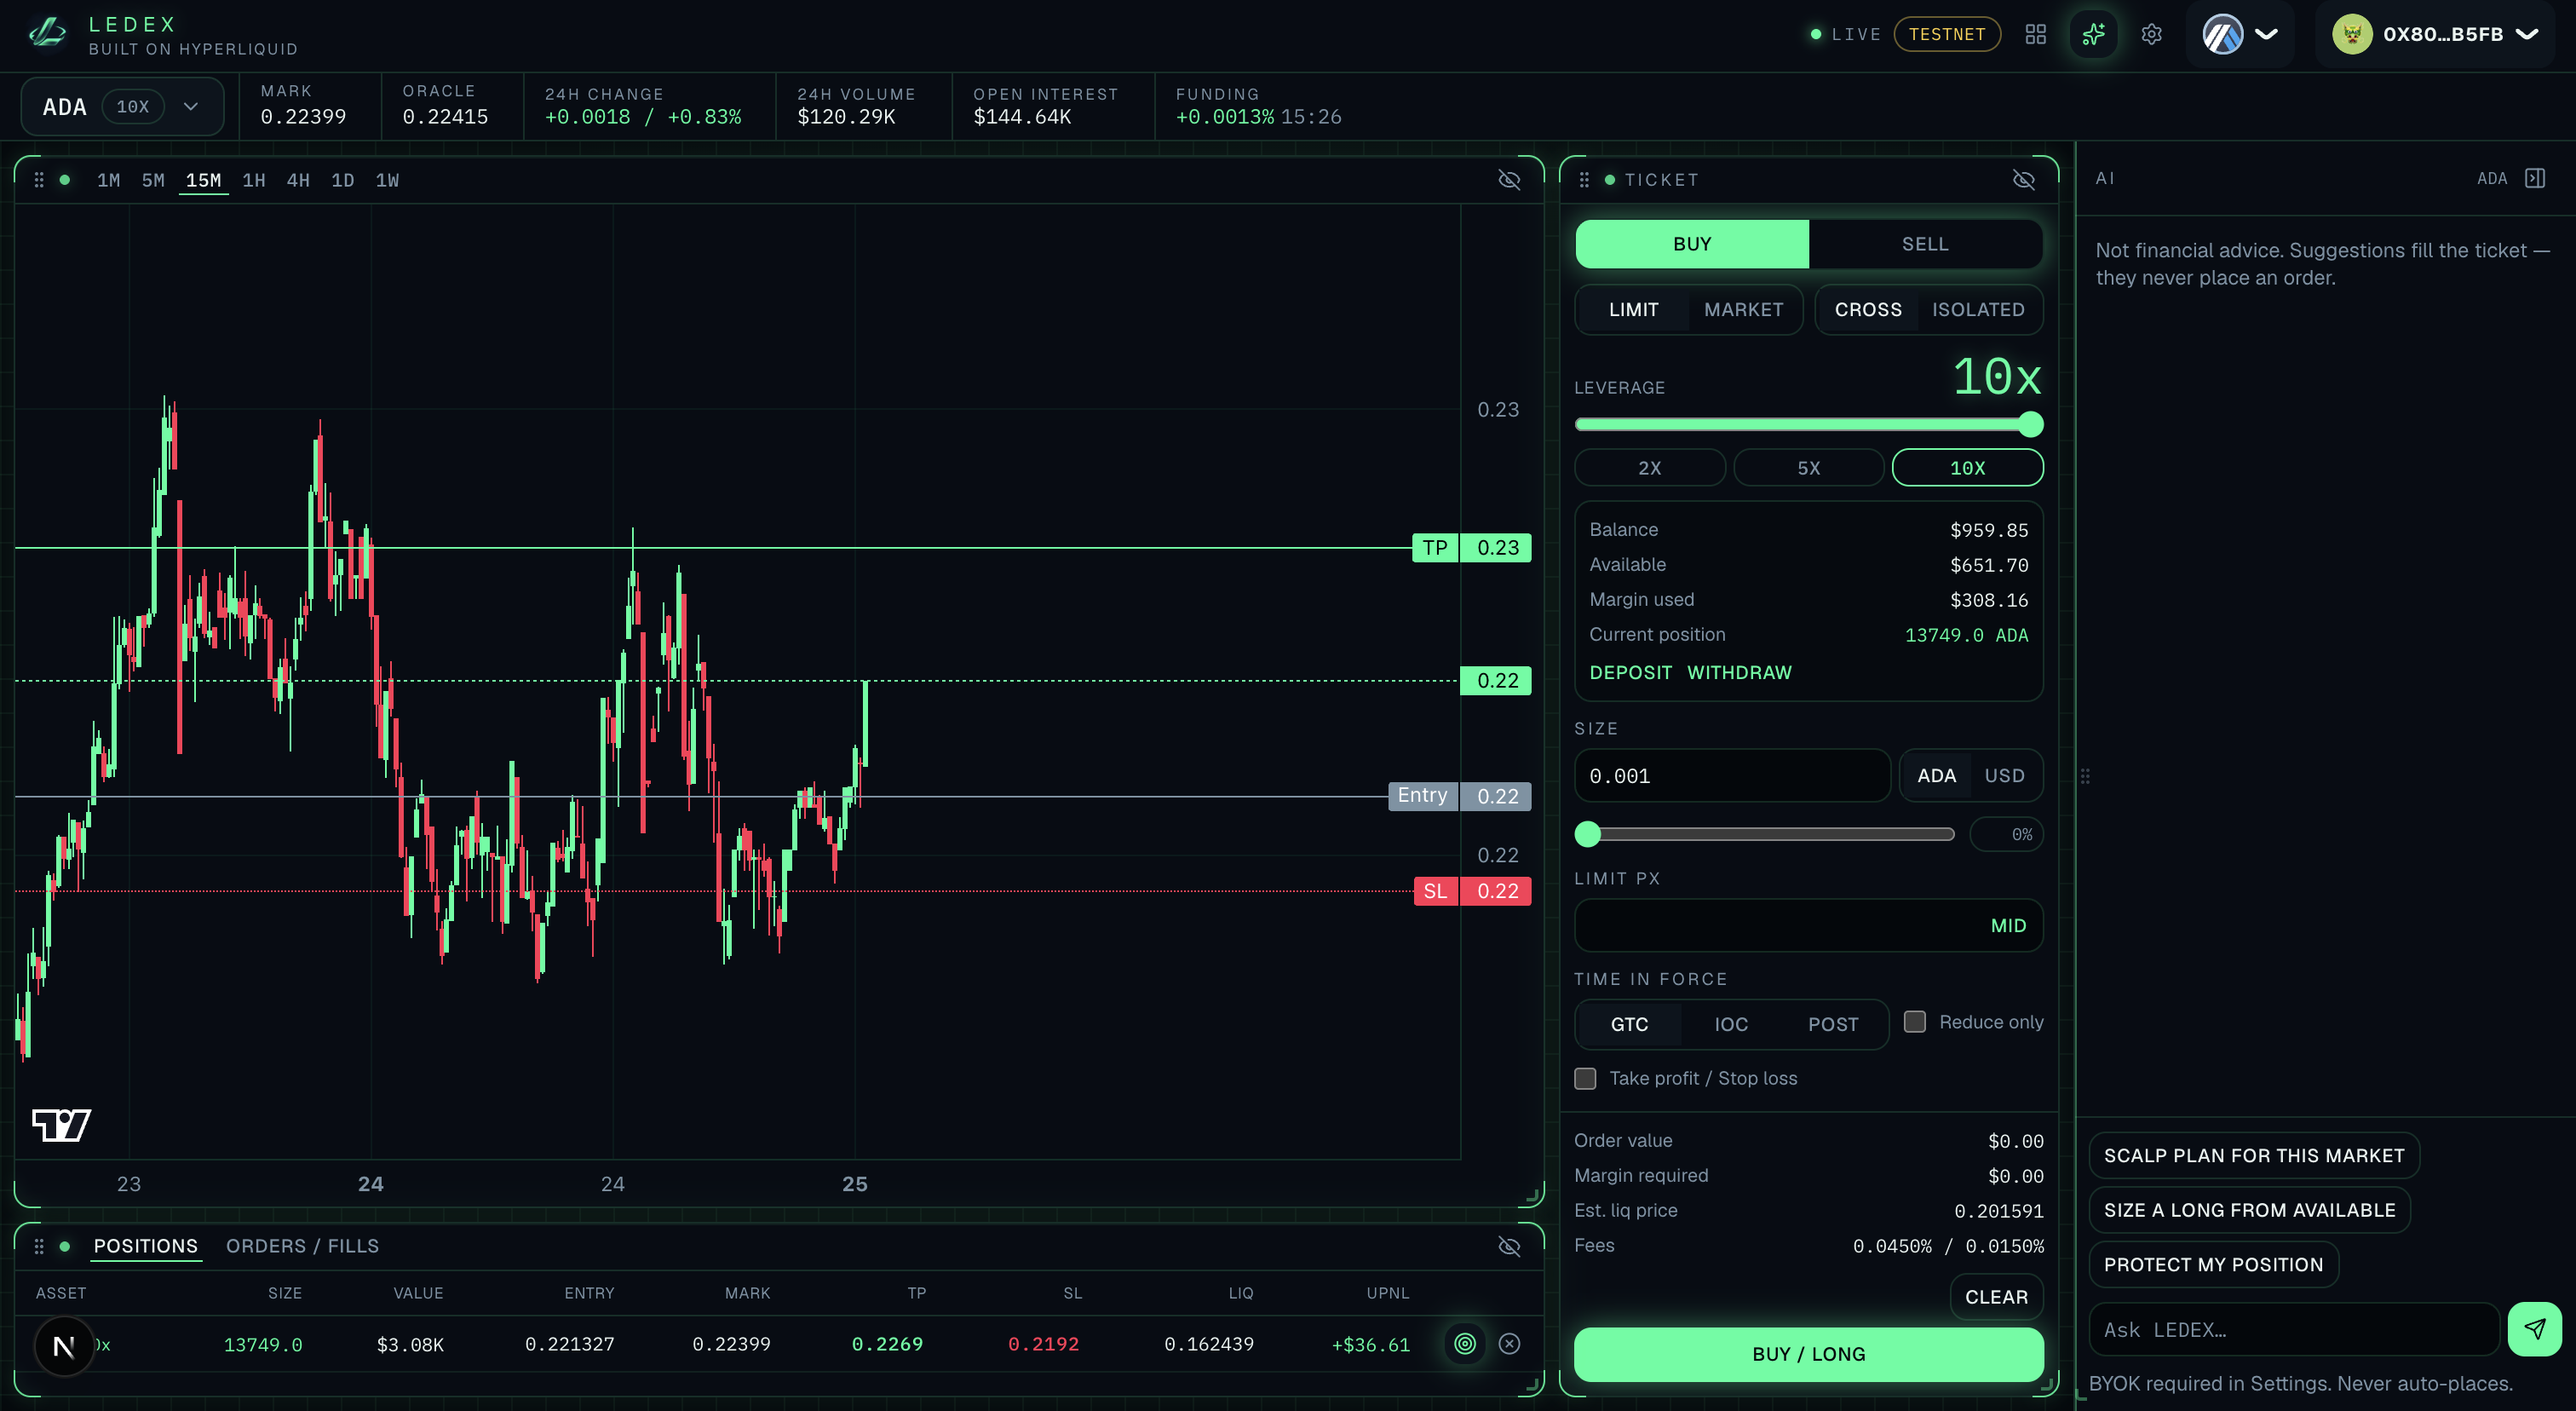Choose MARKET order type
The image size is (2576, 1411).
1743,310
